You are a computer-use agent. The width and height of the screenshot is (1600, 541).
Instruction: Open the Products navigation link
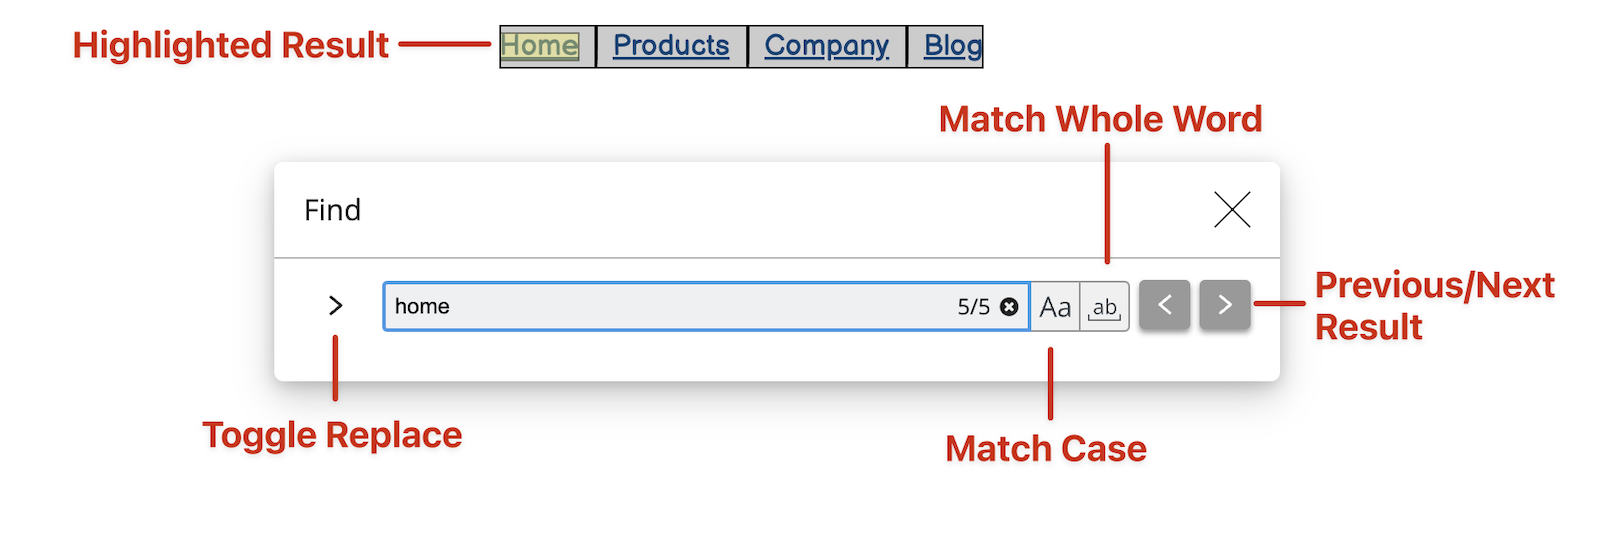point(671,46)
